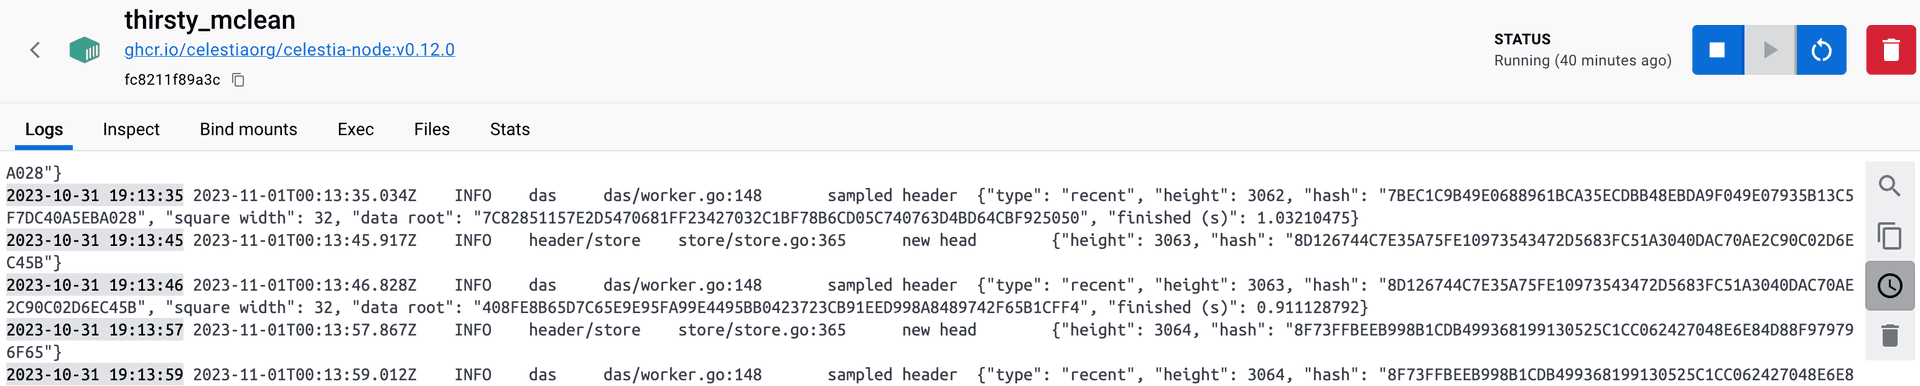Select the Exec tab
This screenshot has height=386, width=1920.
pos(355,129)
